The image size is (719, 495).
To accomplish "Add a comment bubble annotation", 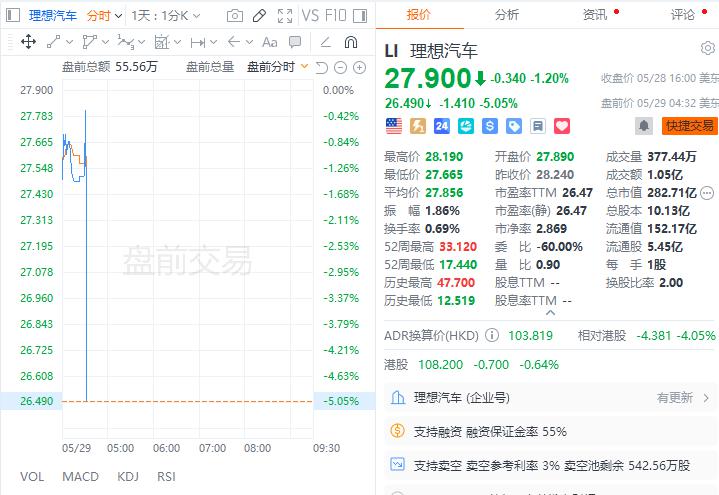I will 295,42.
